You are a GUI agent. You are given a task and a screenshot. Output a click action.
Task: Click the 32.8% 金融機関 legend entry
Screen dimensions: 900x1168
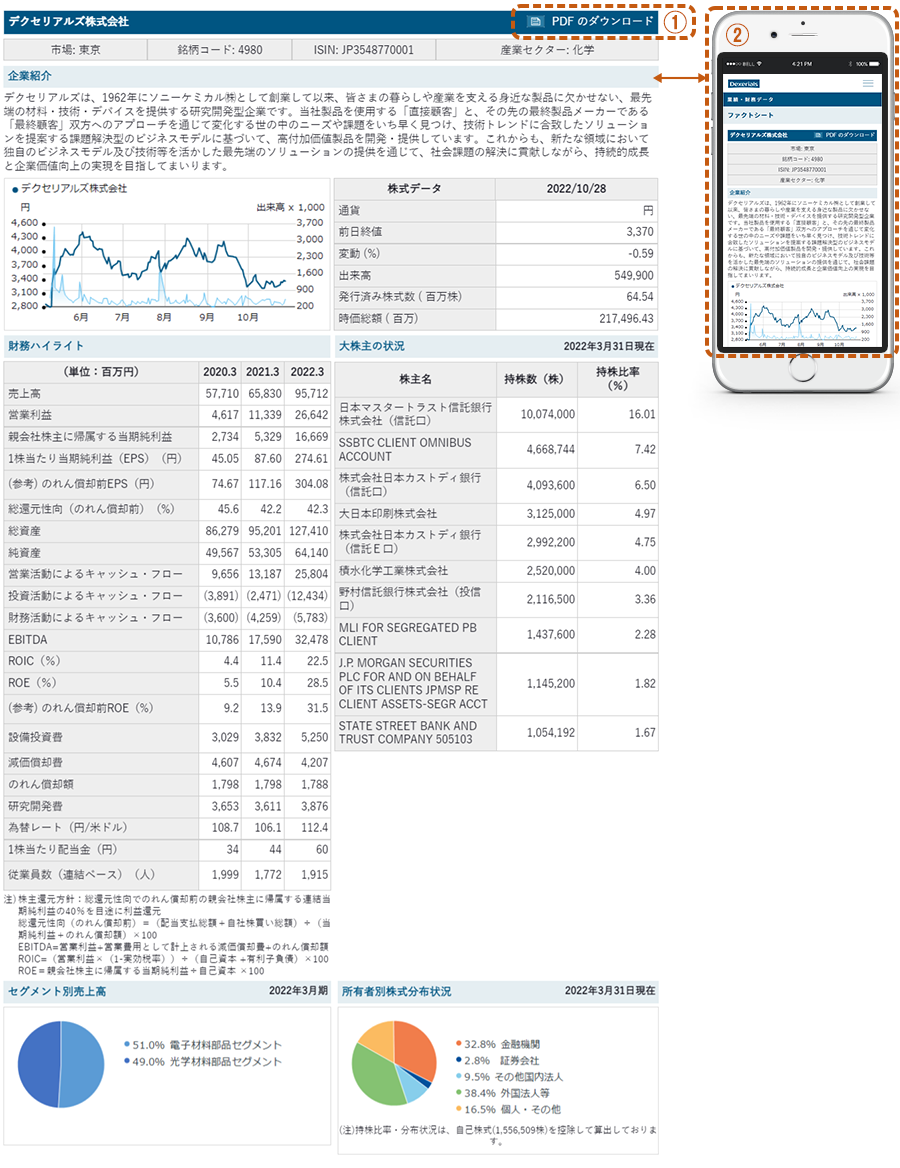click(x=498, y=1044)
